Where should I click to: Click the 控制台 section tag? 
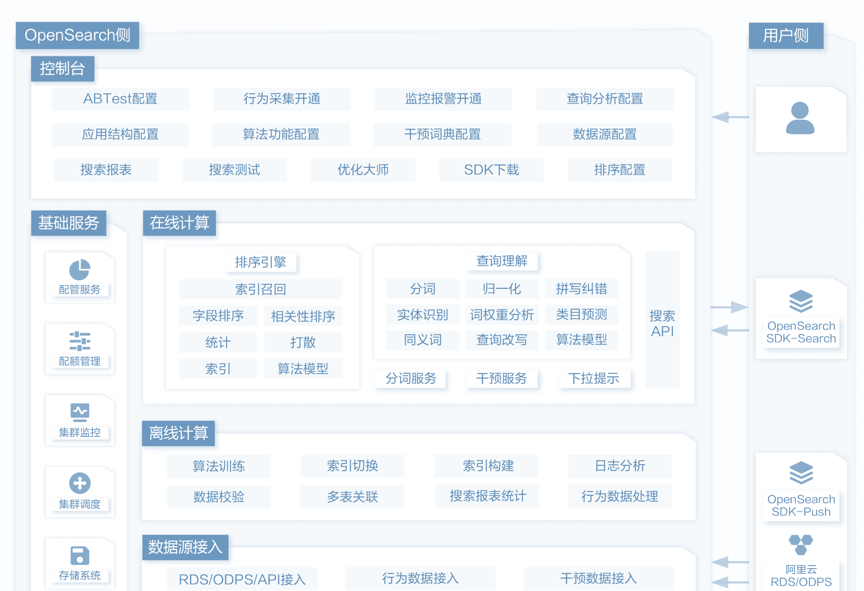(62, 69)
